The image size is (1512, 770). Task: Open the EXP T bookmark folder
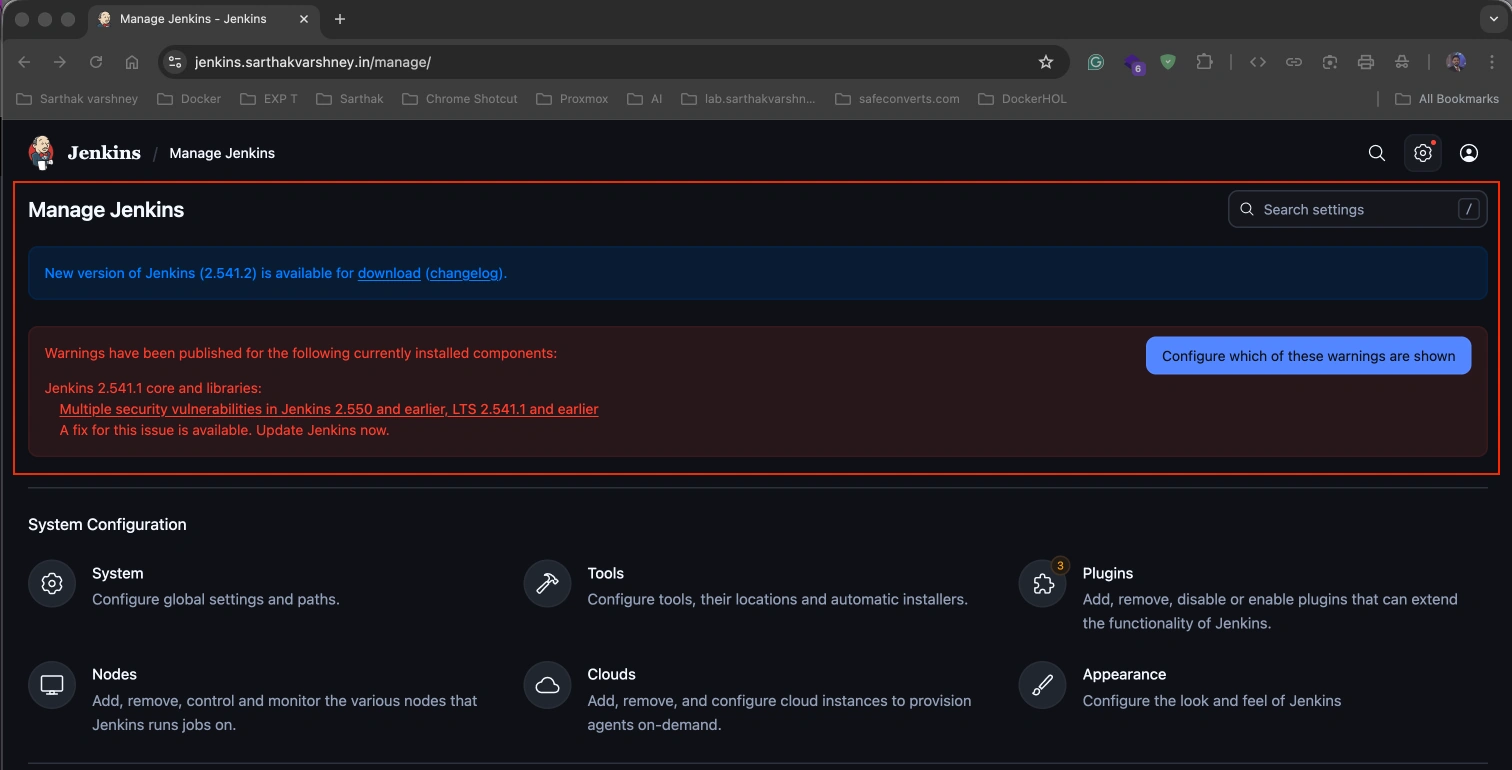(x=270, y=99)
